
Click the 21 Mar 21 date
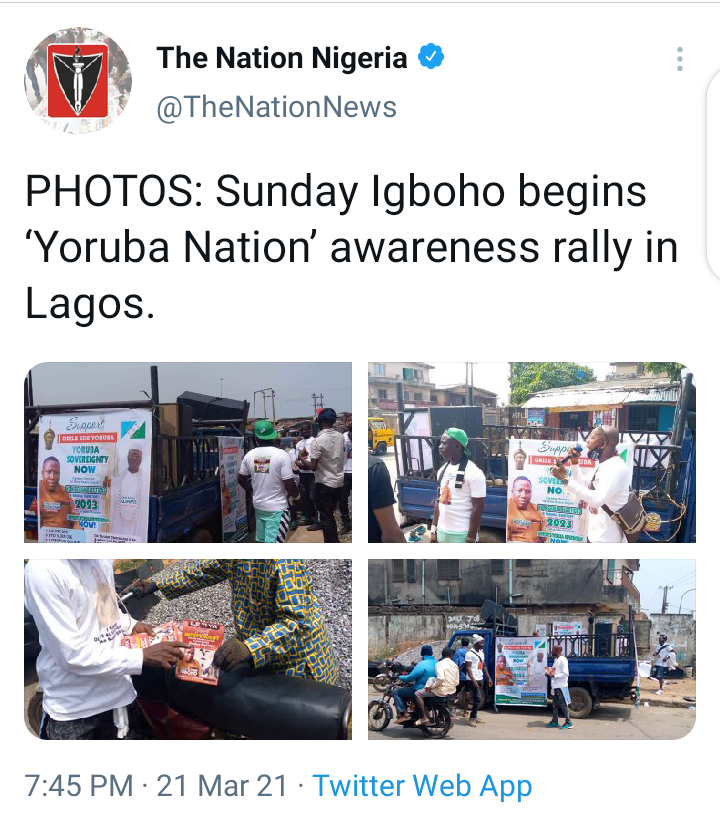222,786
